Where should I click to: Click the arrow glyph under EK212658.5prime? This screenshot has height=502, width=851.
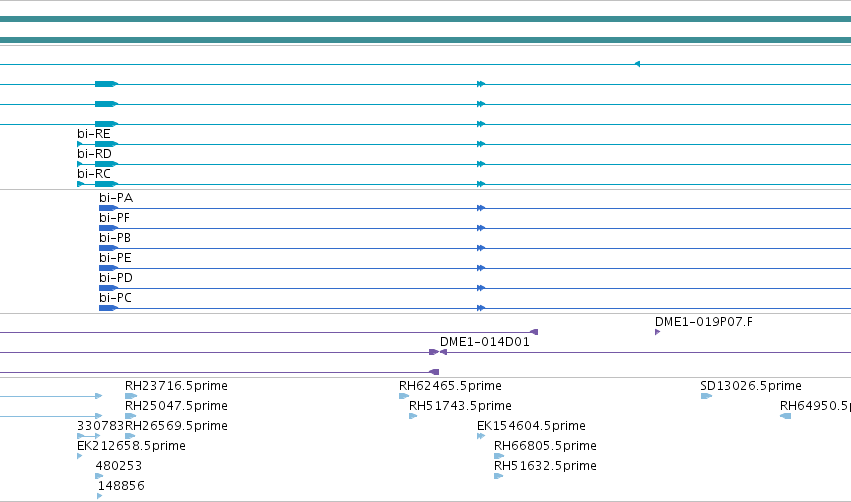(80, 456)
